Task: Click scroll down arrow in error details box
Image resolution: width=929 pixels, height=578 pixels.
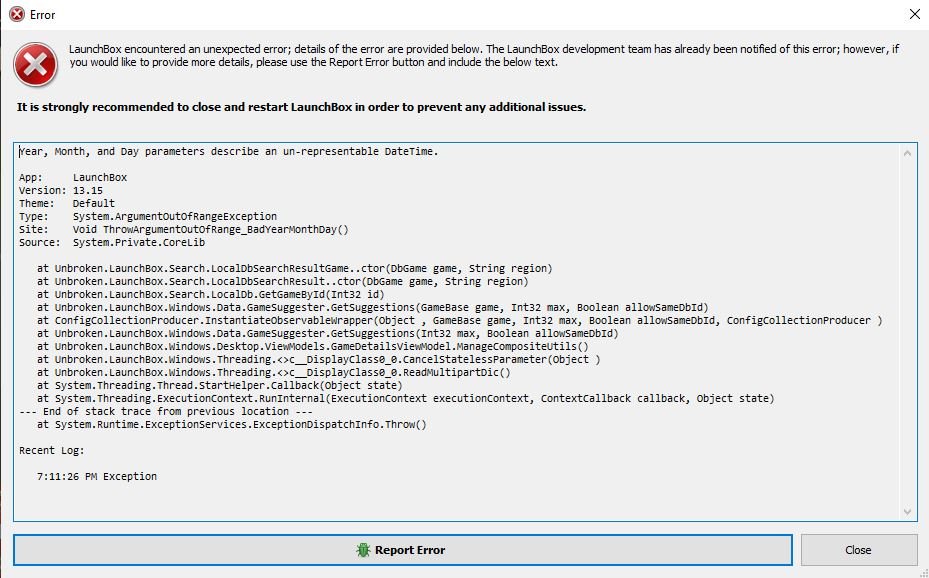Action: coord(907,512)
